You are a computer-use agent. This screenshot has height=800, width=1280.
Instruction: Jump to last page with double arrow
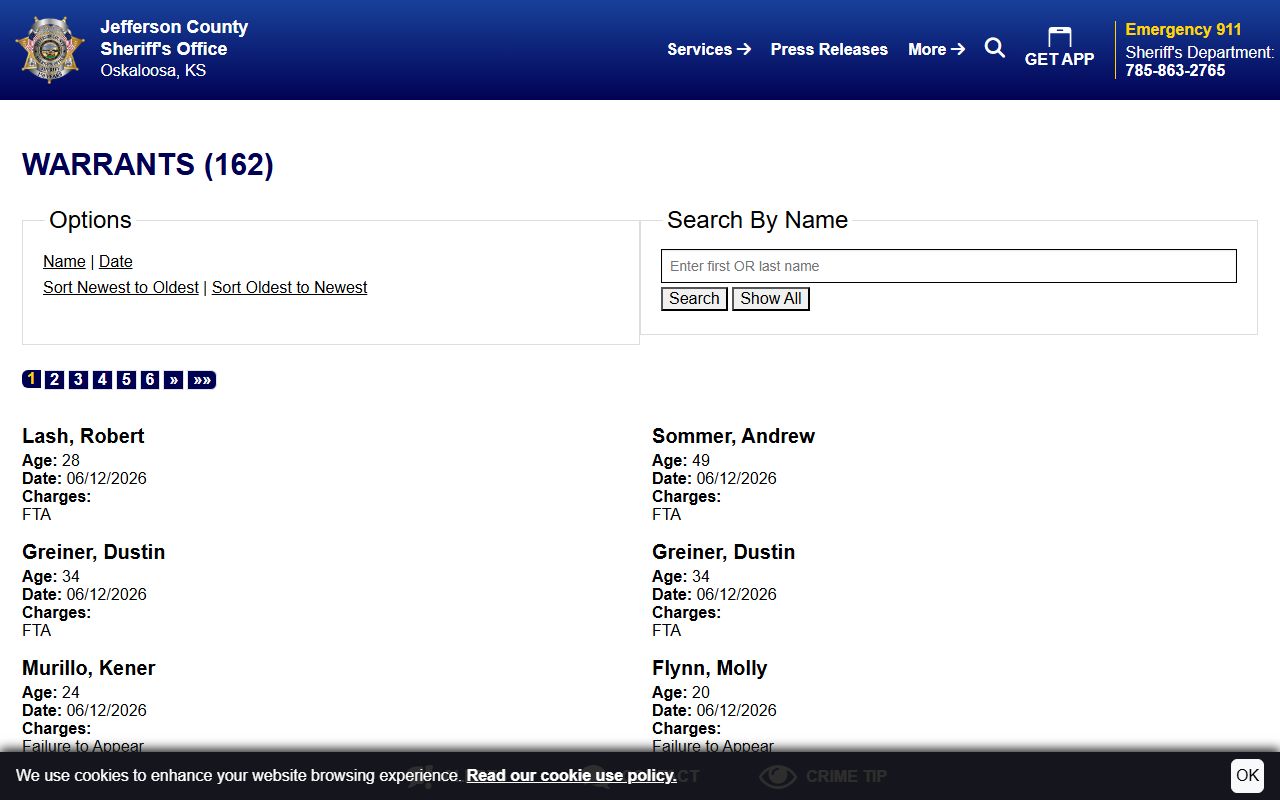(202, 380)
